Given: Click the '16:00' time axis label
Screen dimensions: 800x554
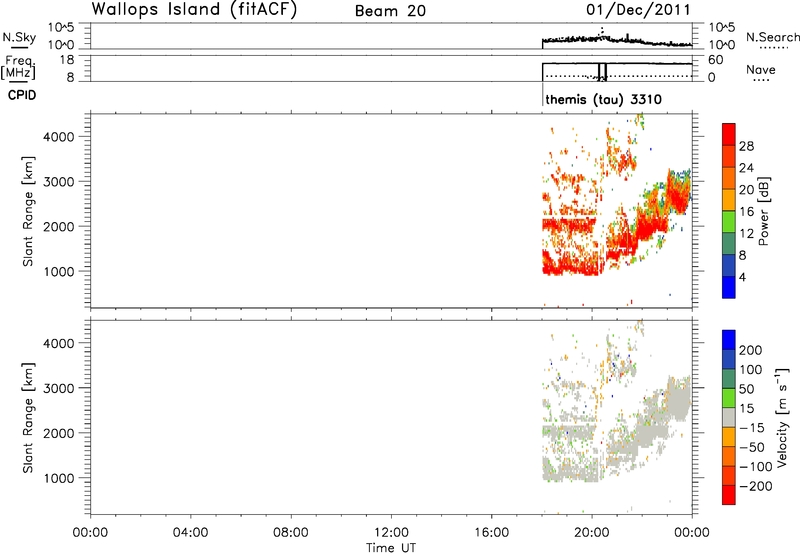Looking at the screenshot, I should point(491,533).
